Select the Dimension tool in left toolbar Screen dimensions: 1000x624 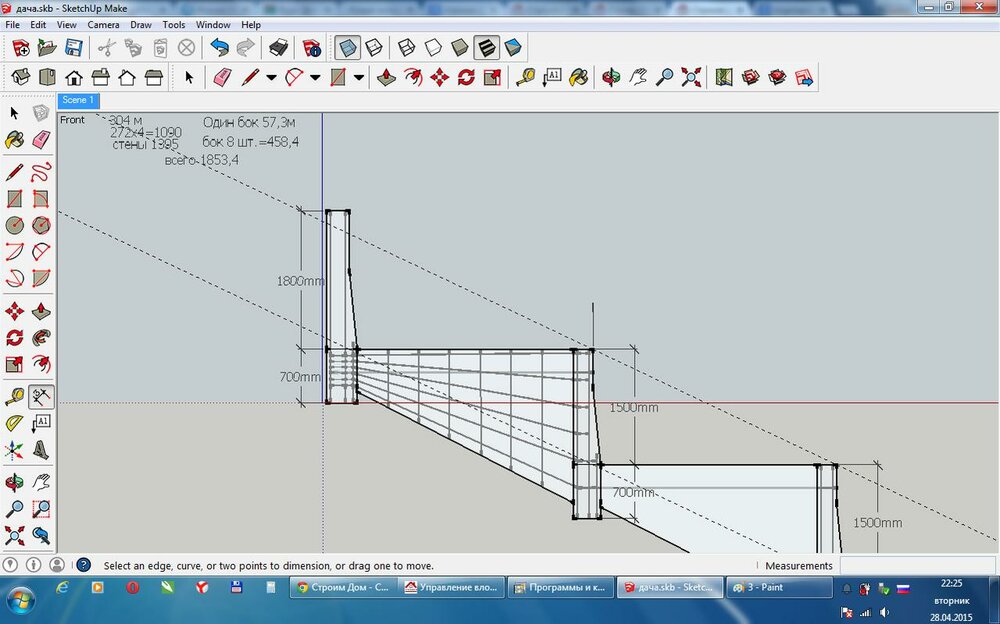click(41, 396)
